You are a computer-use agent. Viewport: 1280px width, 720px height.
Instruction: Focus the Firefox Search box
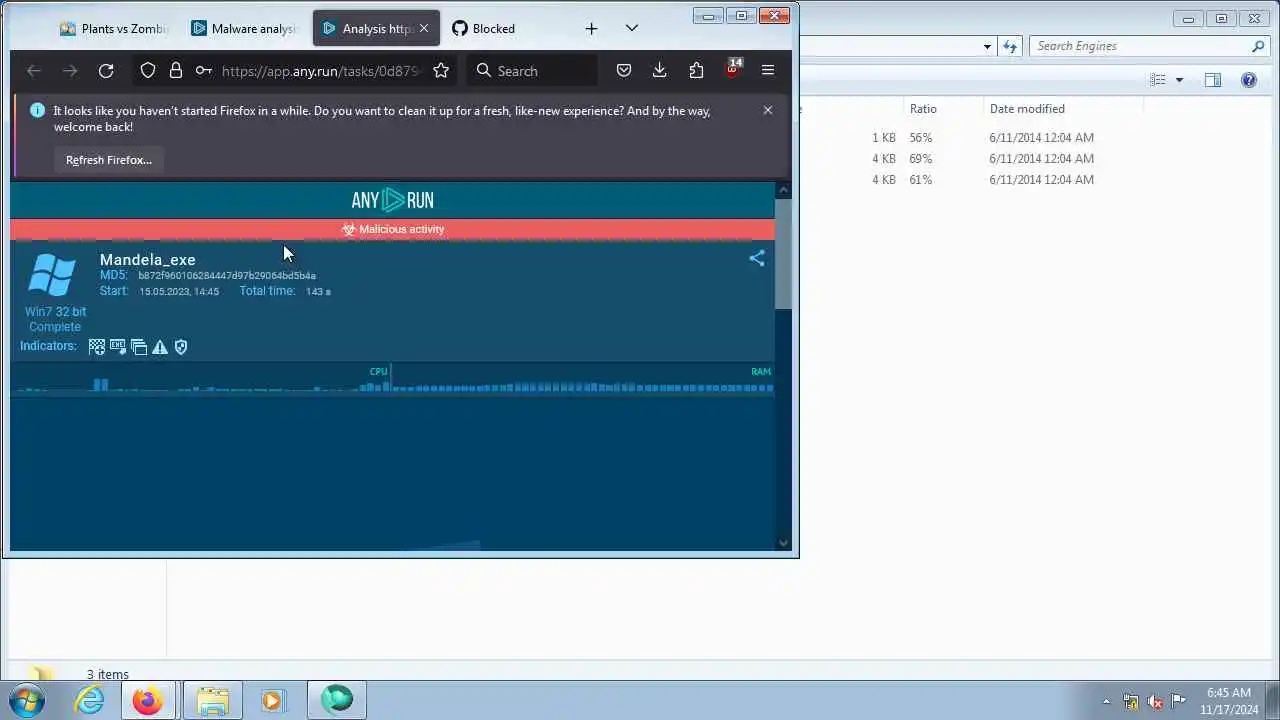(531, 71)
